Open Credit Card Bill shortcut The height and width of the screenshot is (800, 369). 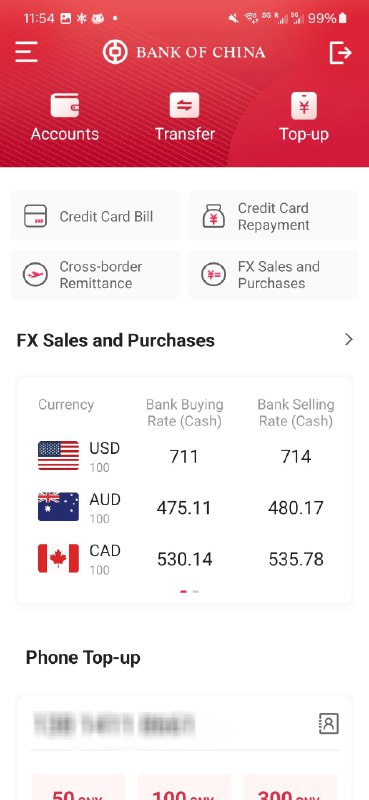click(95, 216)
